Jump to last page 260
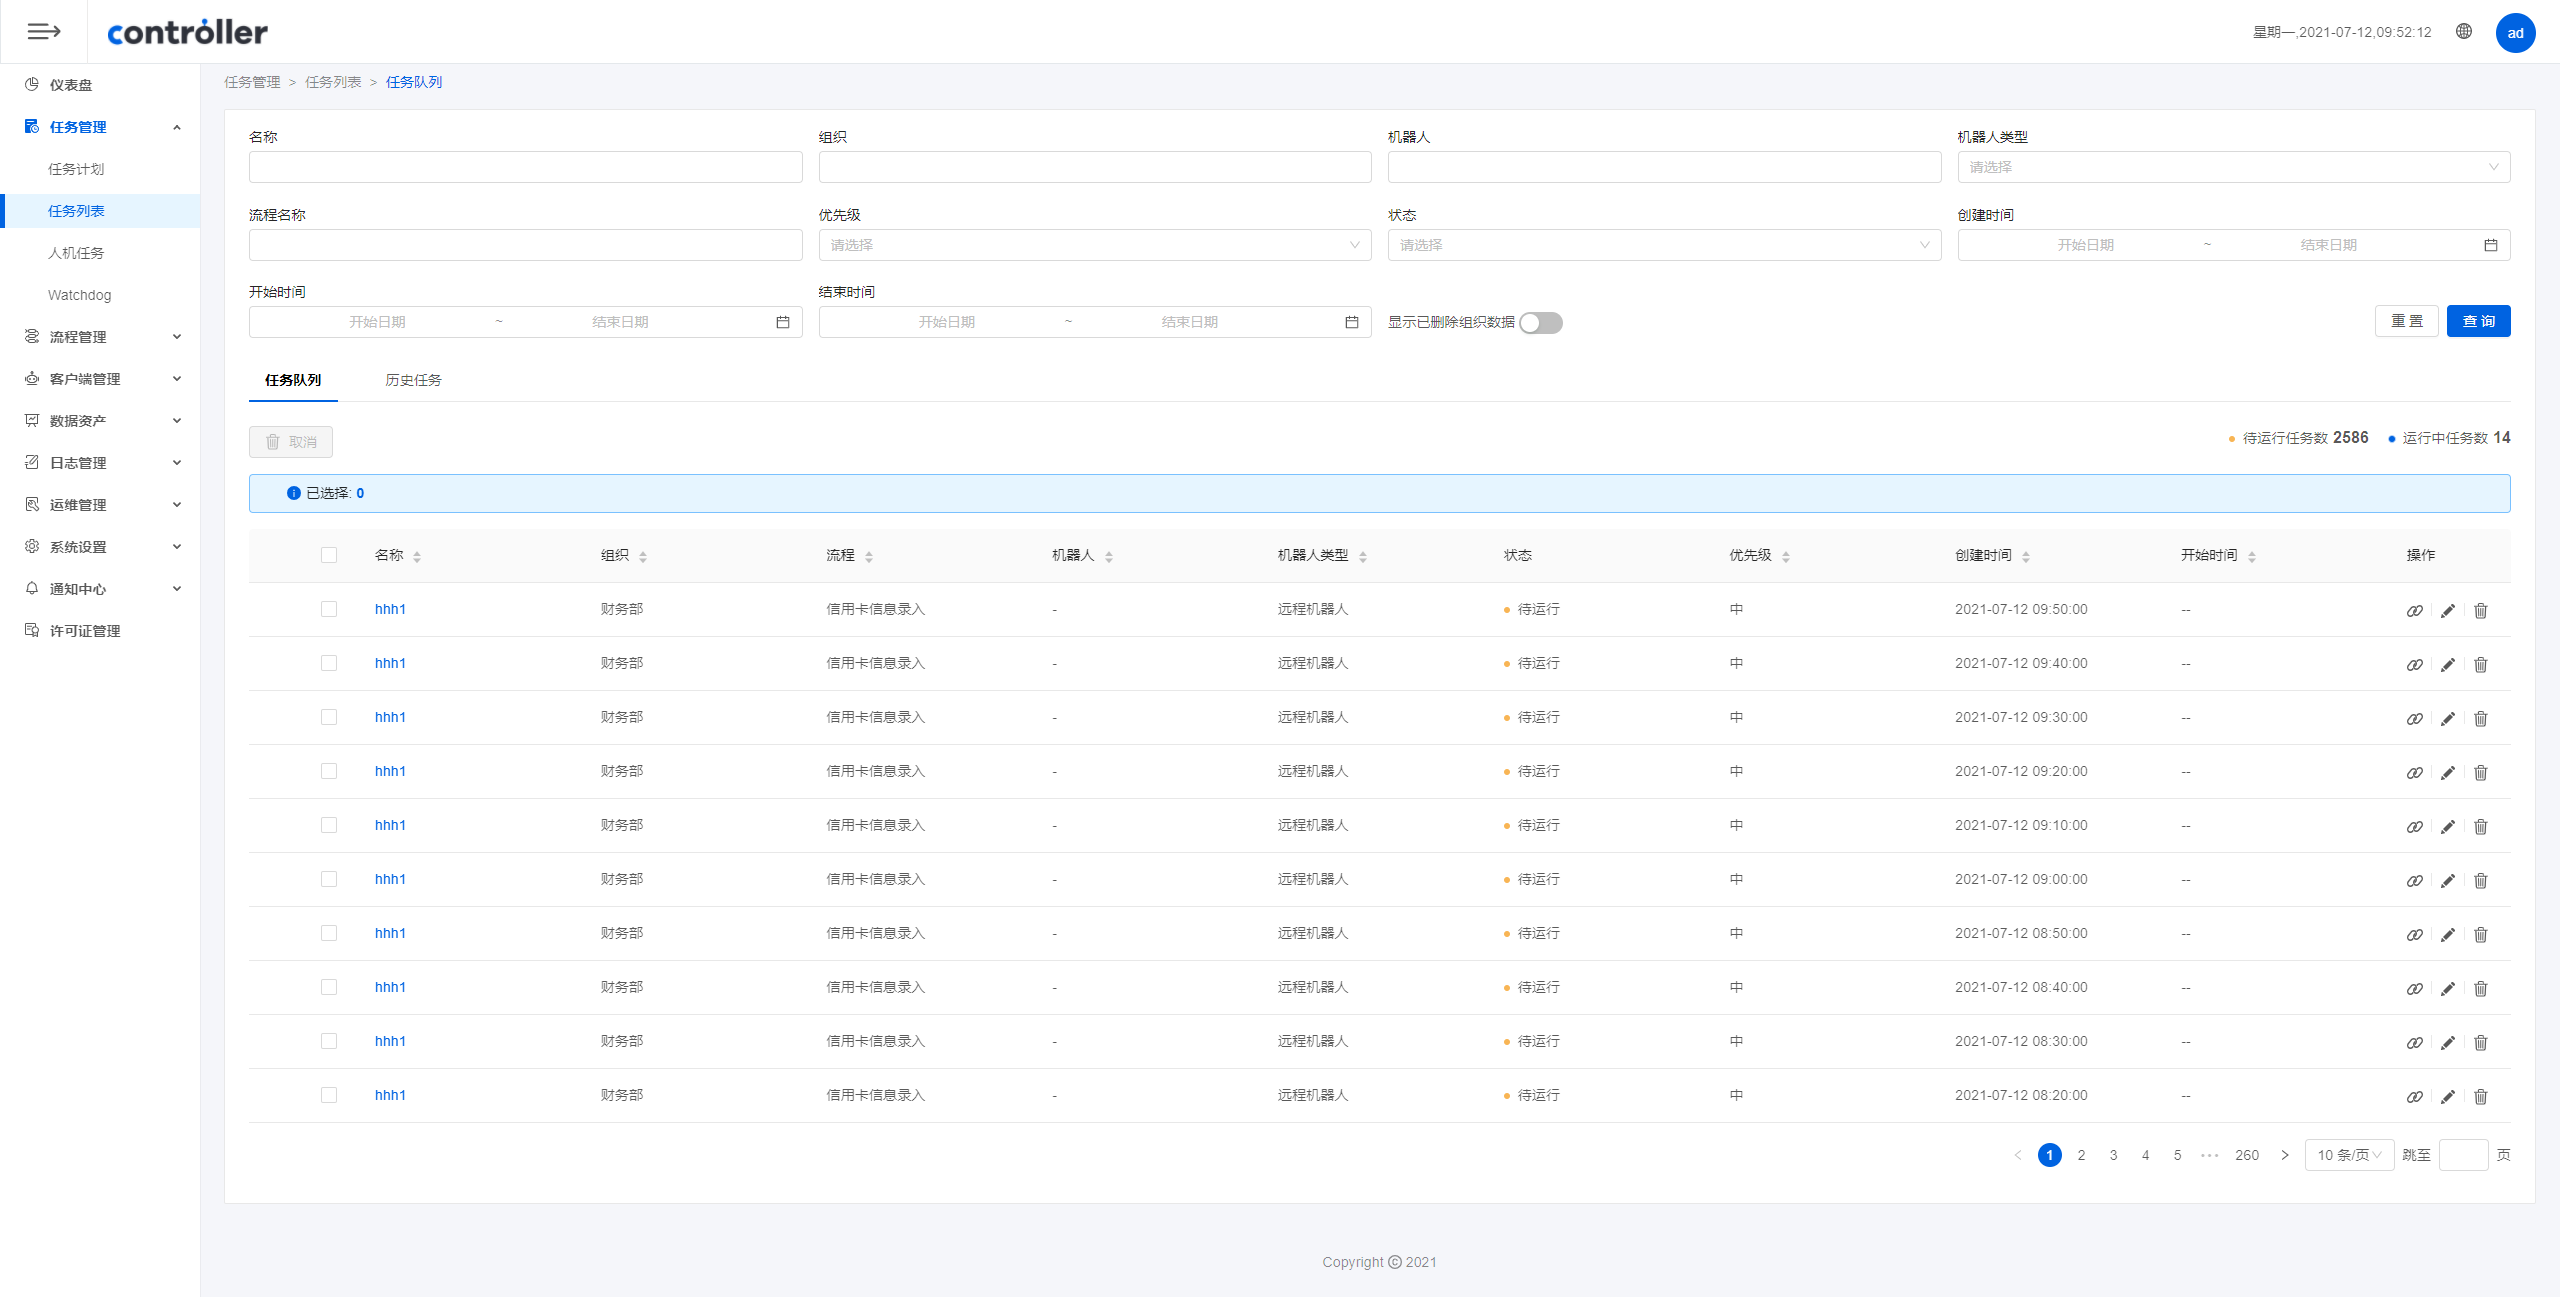 pos(2247,1155)
